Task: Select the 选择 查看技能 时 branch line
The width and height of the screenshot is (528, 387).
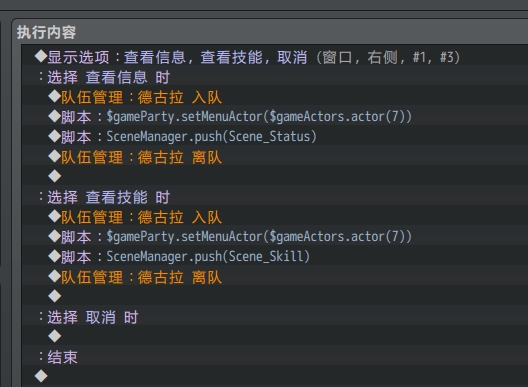Action: (275, 197)
